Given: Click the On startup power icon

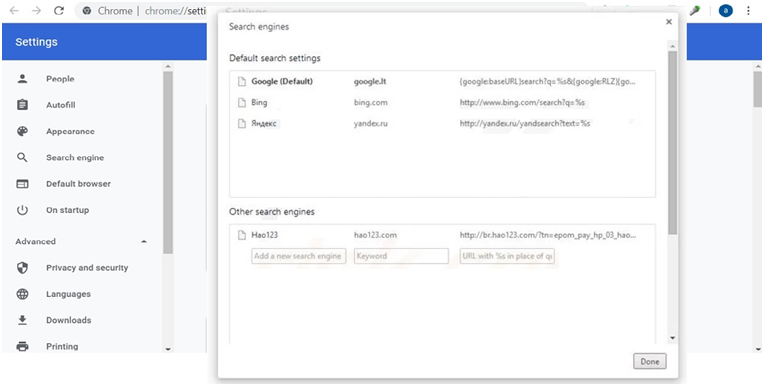Looking at the screenshot, I should pos(22,210).
